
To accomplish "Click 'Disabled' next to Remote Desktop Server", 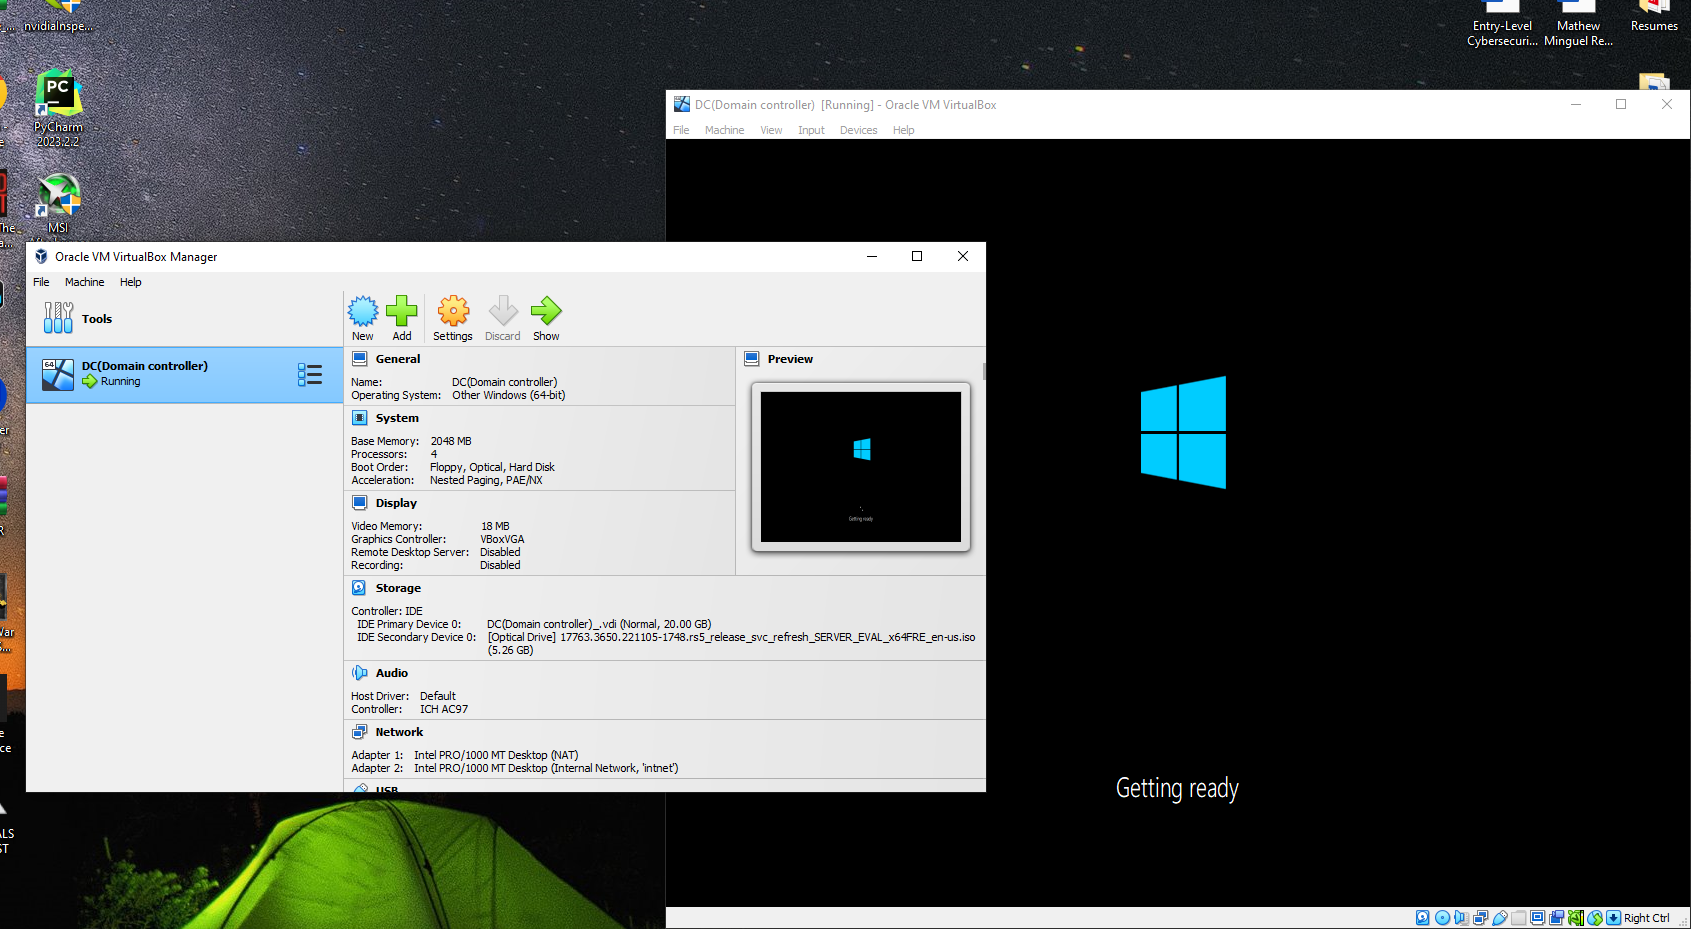I will (x=500, y=552).
